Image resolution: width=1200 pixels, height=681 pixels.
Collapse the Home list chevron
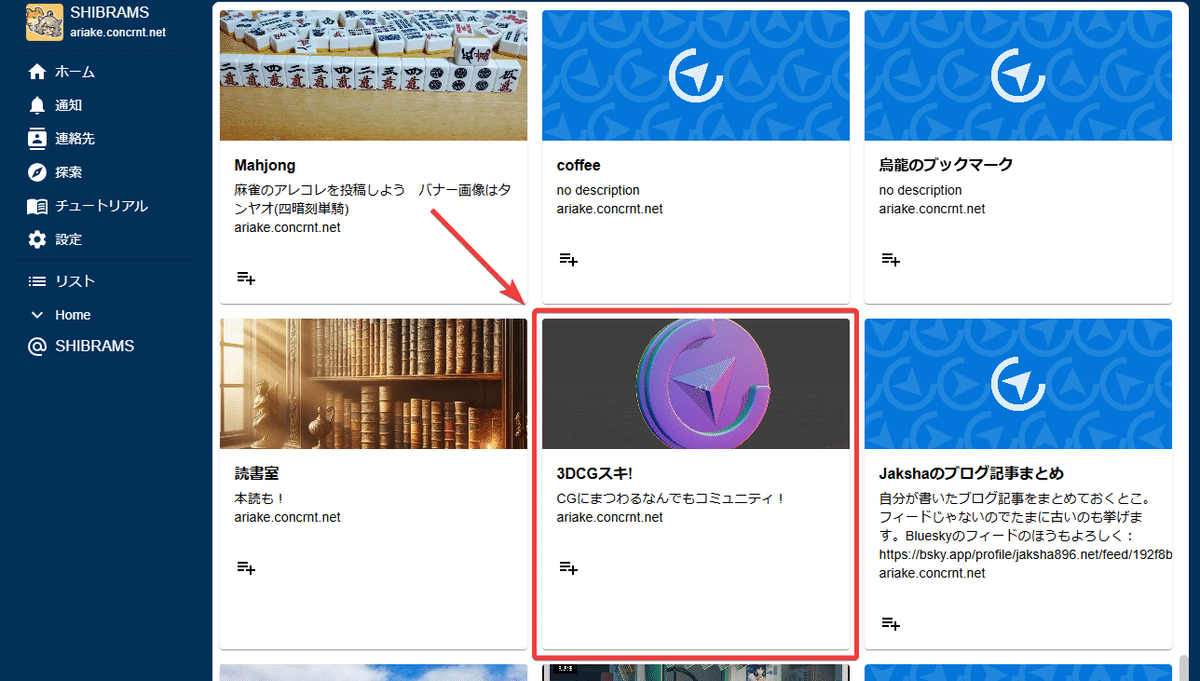pyautogui.click(x=37, y=315)
